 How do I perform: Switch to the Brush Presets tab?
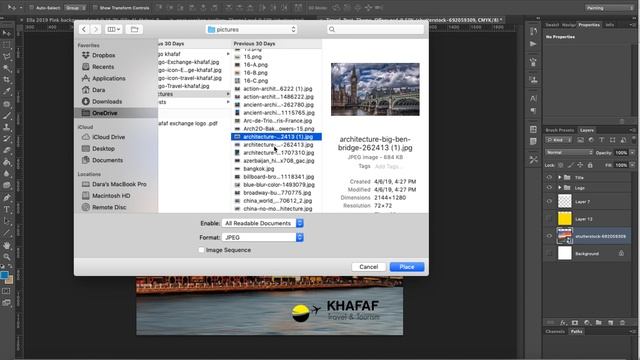pyautogui.click(x=560, y=130)
